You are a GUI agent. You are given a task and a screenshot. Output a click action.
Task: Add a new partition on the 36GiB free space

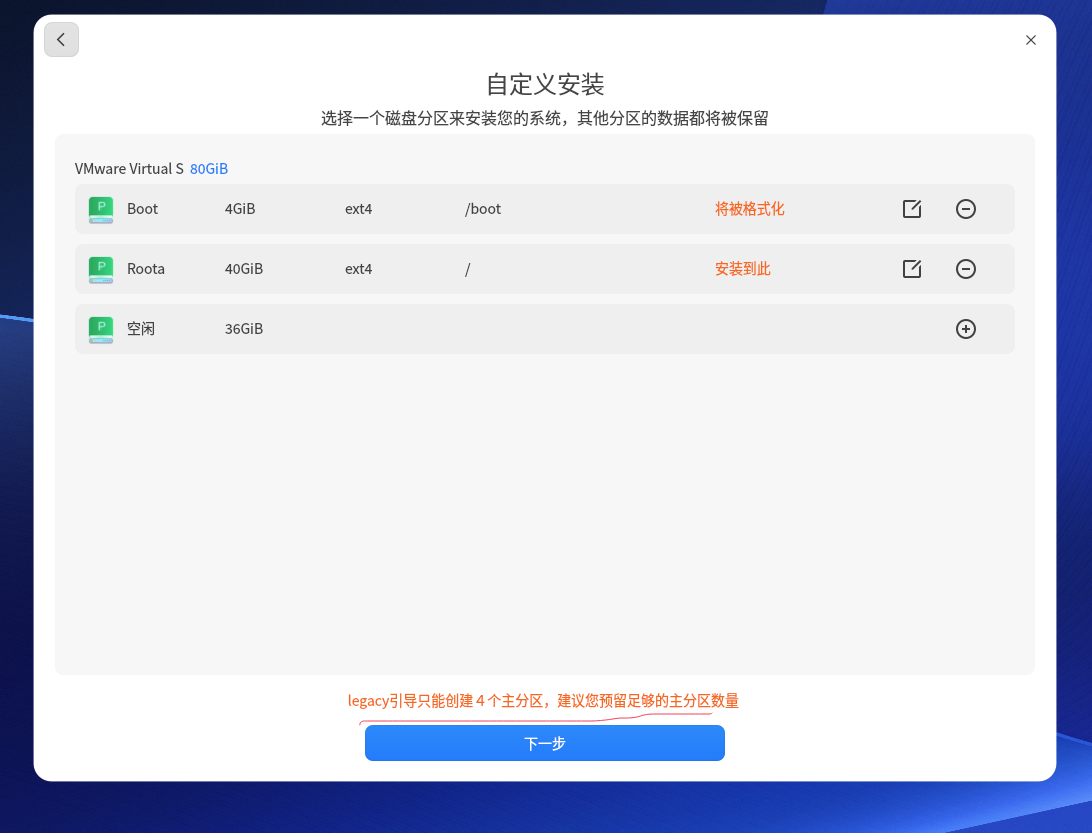tap(965, 328)
